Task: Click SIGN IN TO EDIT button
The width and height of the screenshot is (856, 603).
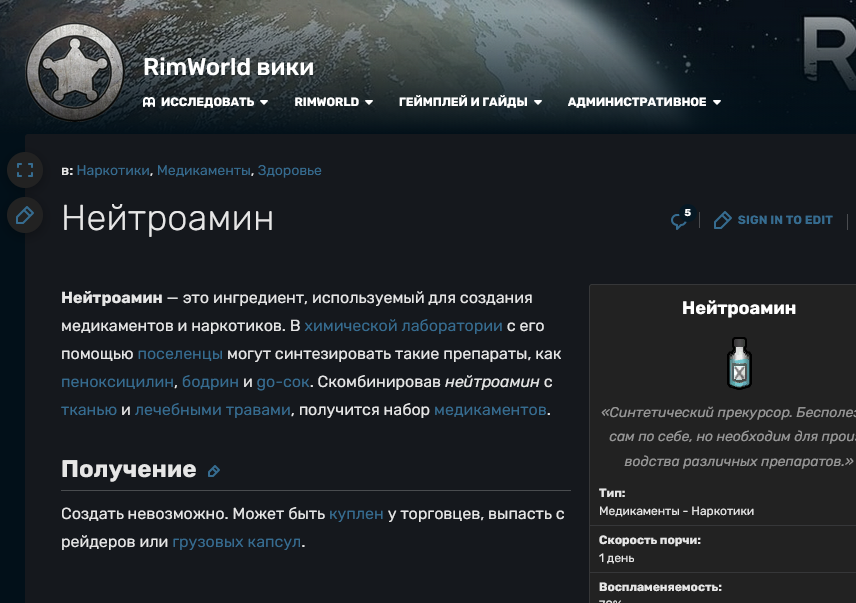Action: 773,220
